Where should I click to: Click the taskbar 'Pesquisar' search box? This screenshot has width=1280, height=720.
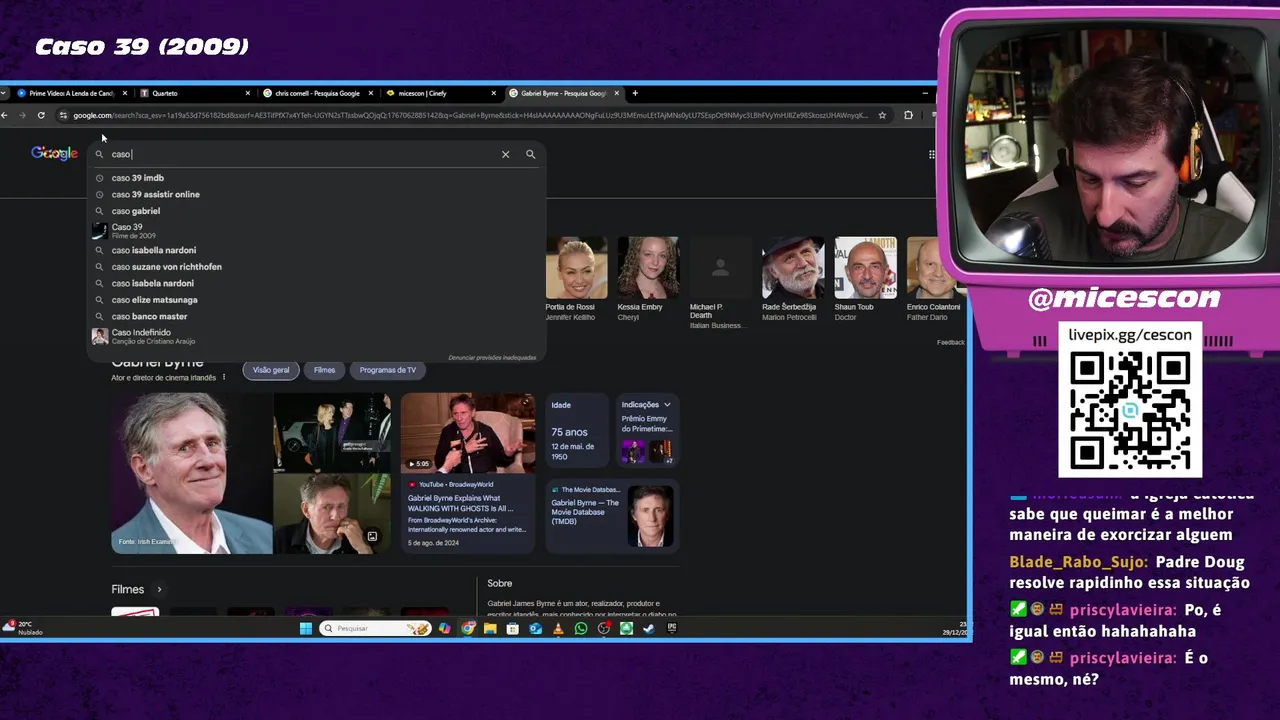(x=375, y=628)
